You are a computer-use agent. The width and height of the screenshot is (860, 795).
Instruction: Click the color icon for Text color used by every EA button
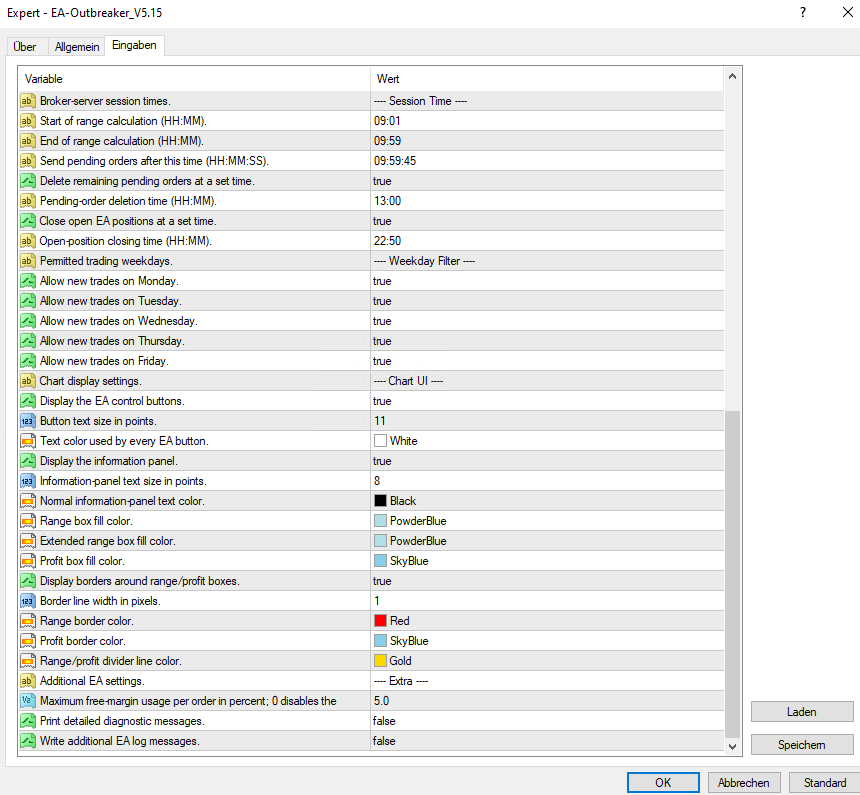27,441
